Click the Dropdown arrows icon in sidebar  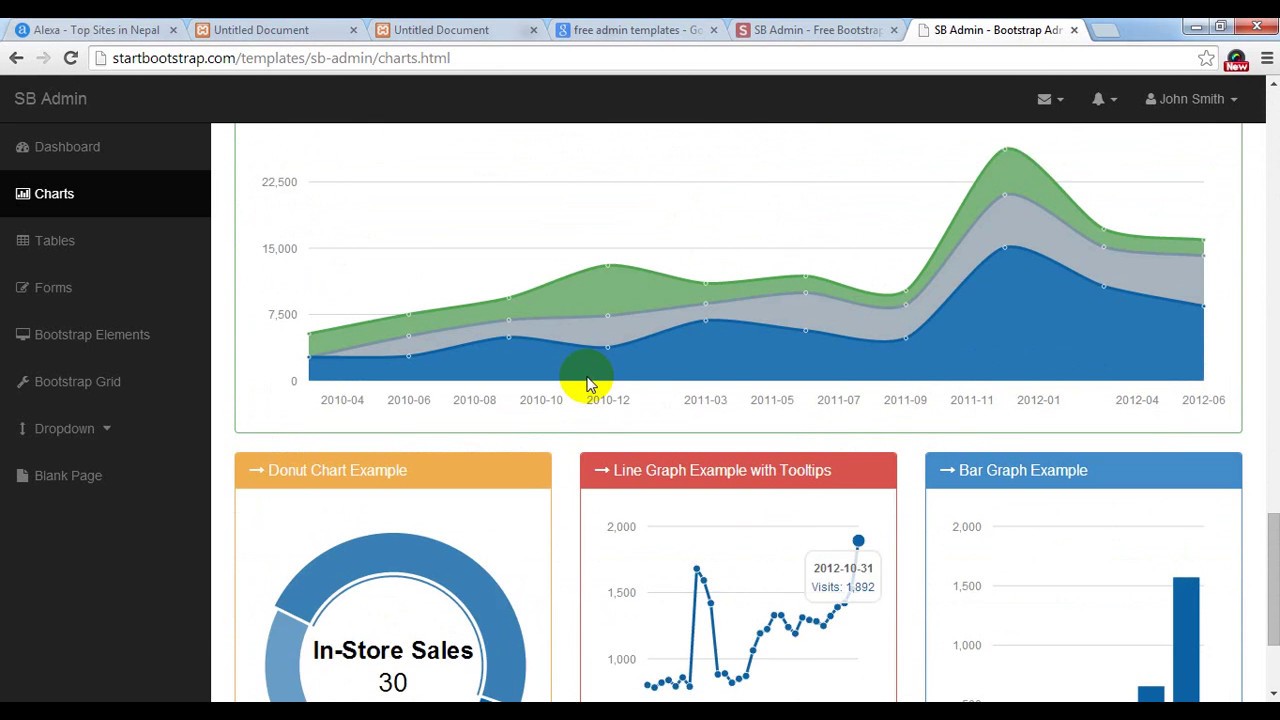22,429
